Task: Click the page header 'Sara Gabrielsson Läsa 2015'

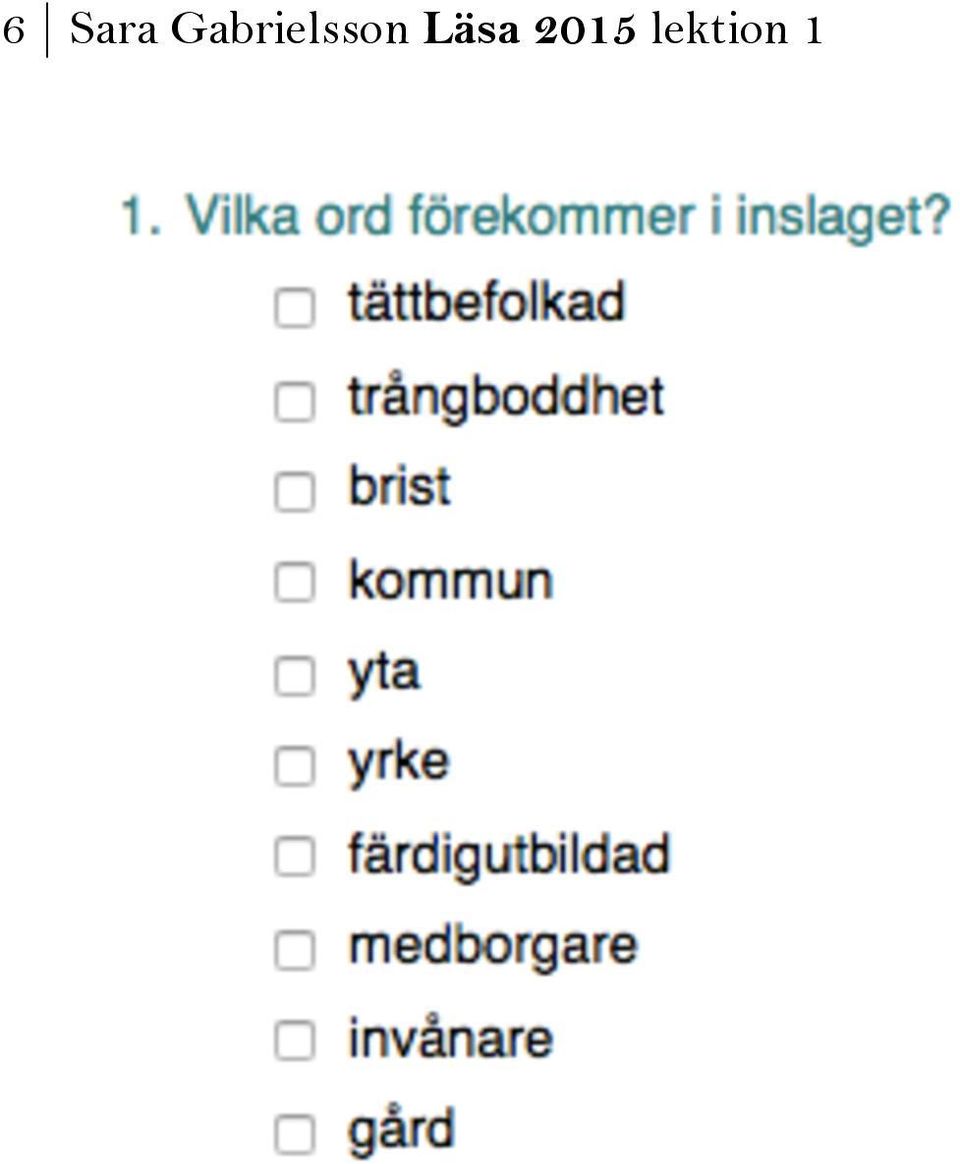Action: 353,30
